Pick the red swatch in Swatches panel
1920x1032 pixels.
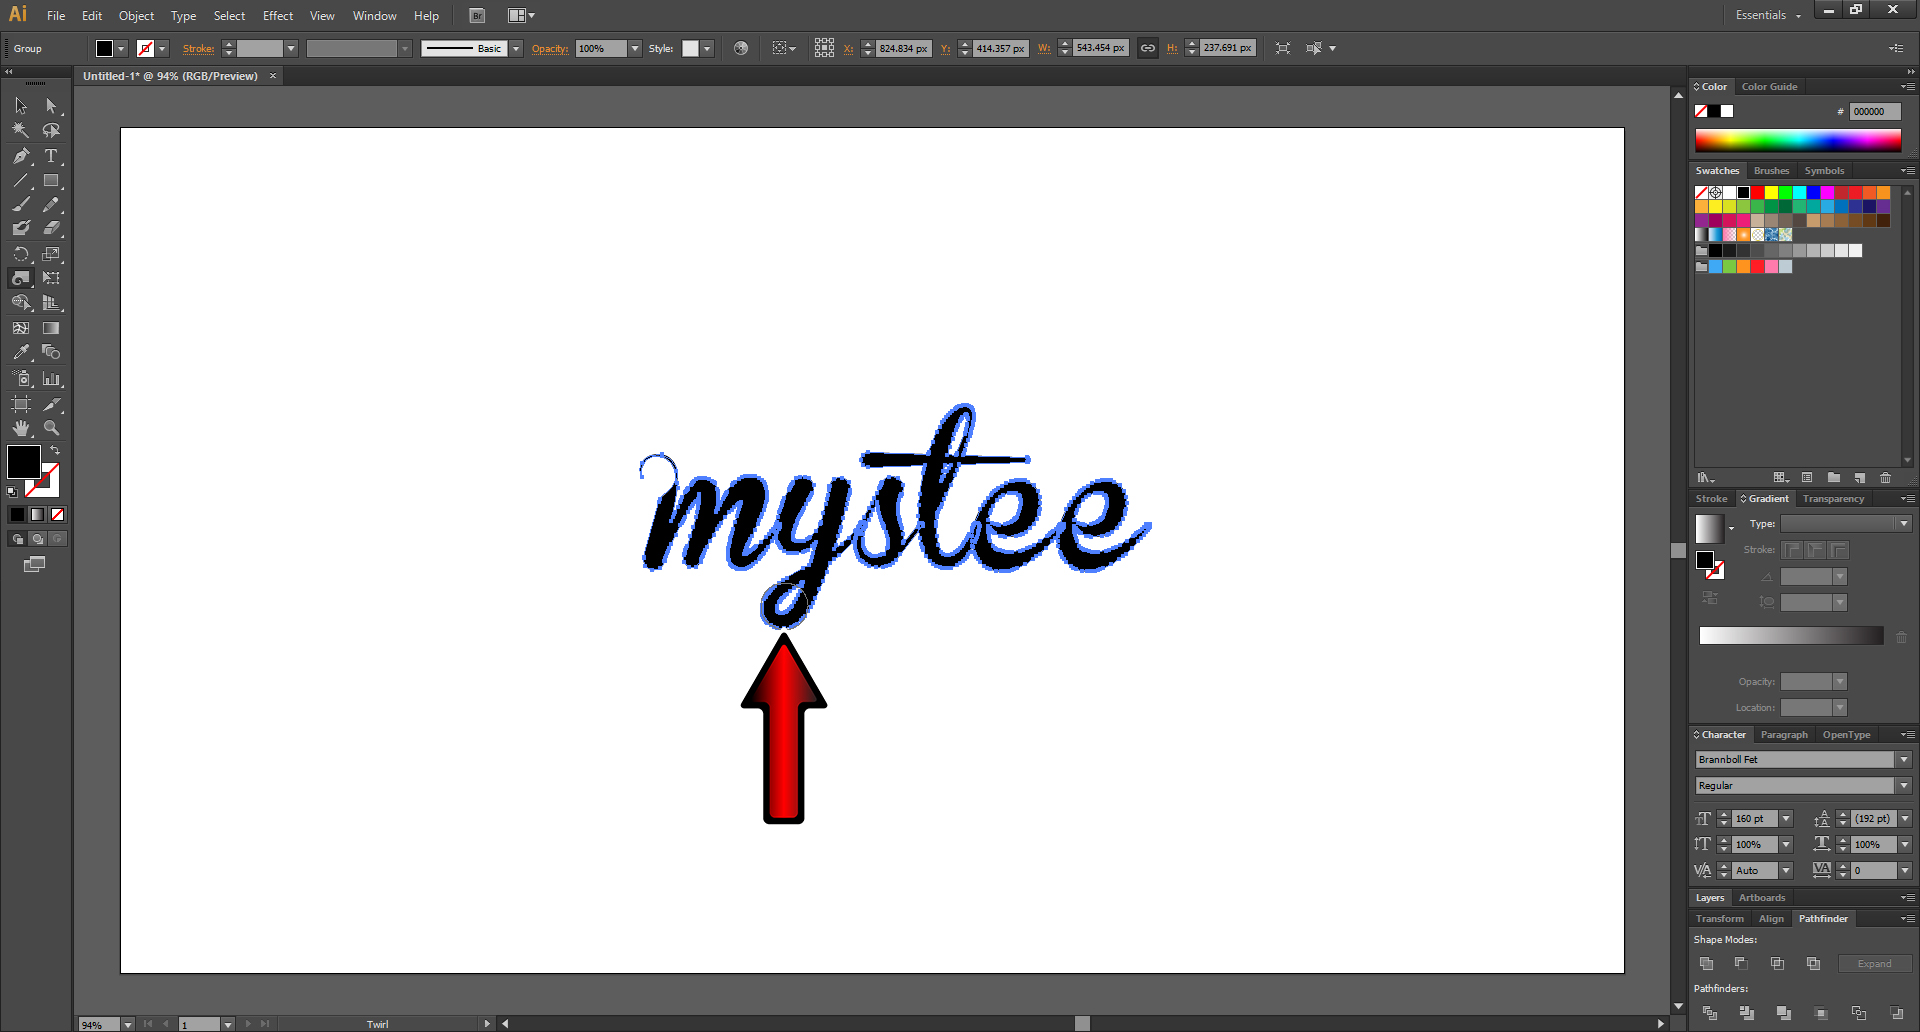click(1757, 193)
